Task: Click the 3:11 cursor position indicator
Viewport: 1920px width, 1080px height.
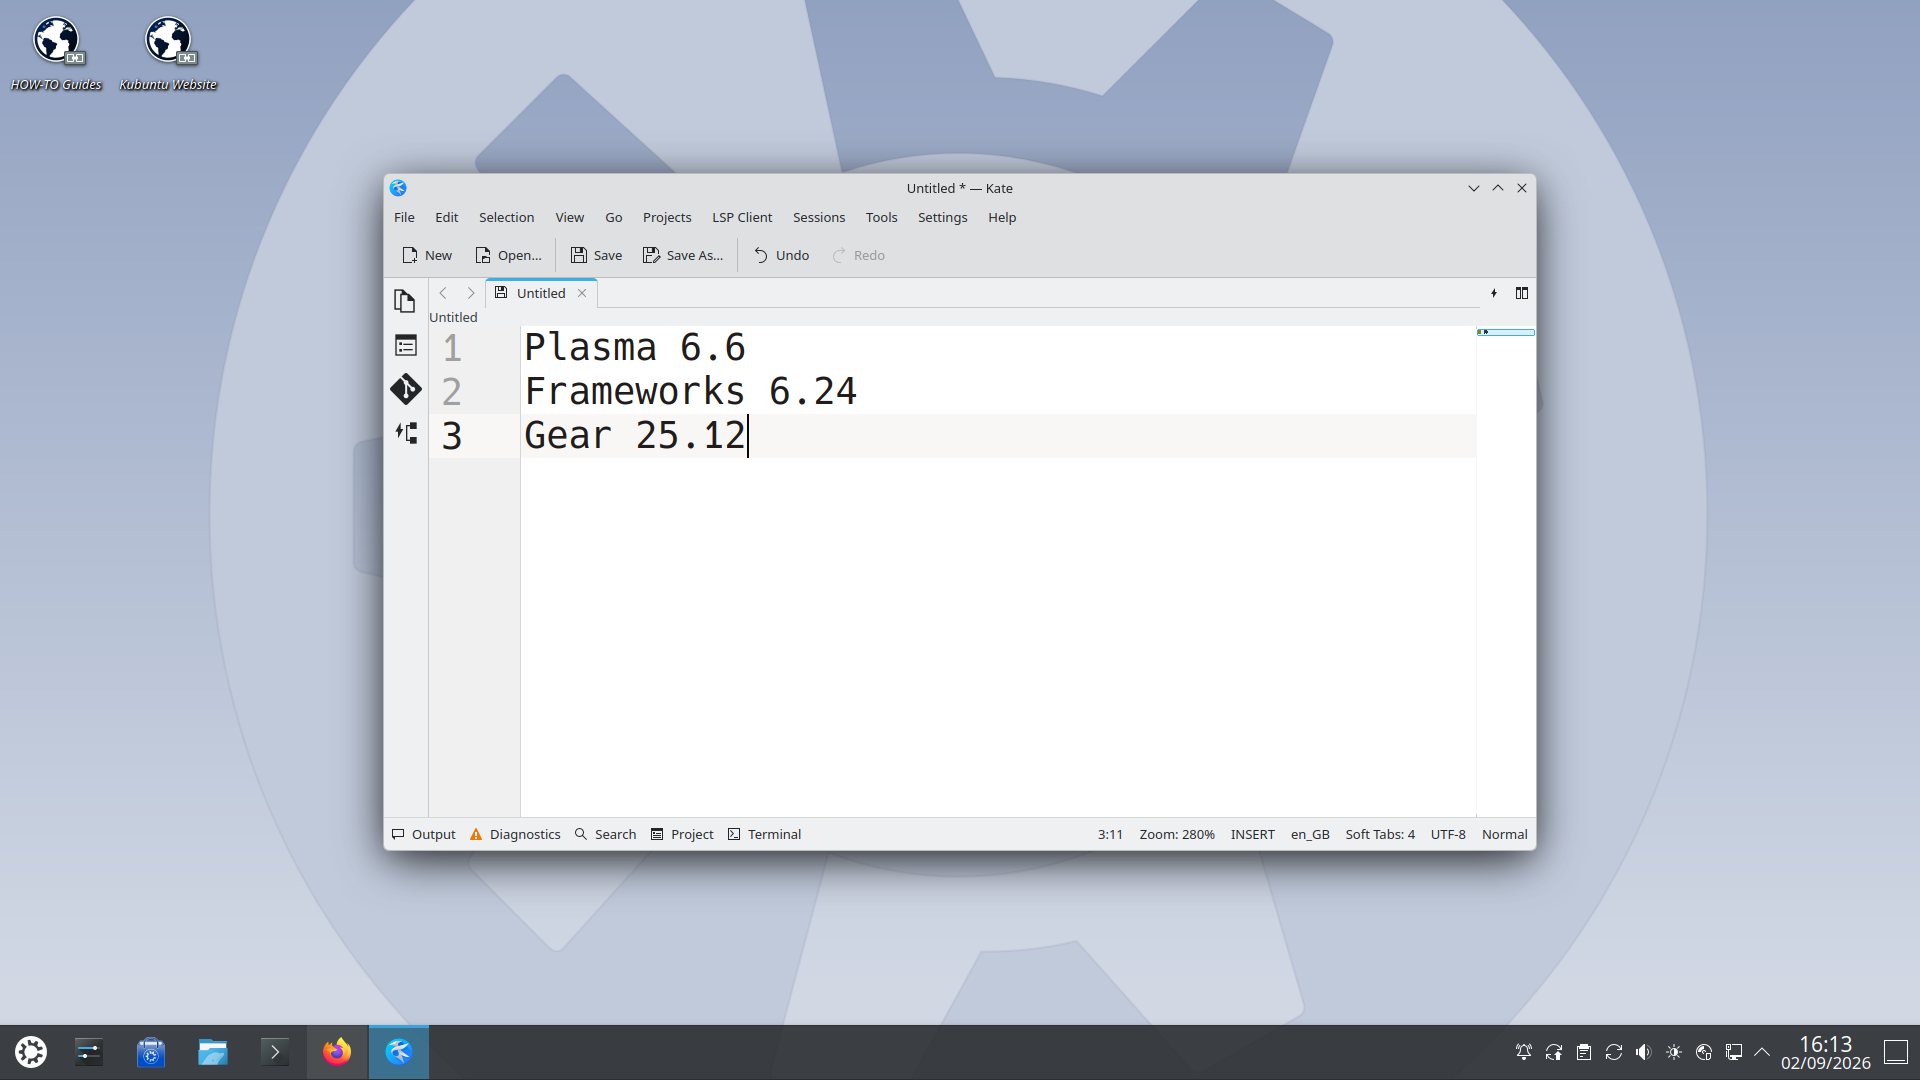Action: [x=1110, y=834]
